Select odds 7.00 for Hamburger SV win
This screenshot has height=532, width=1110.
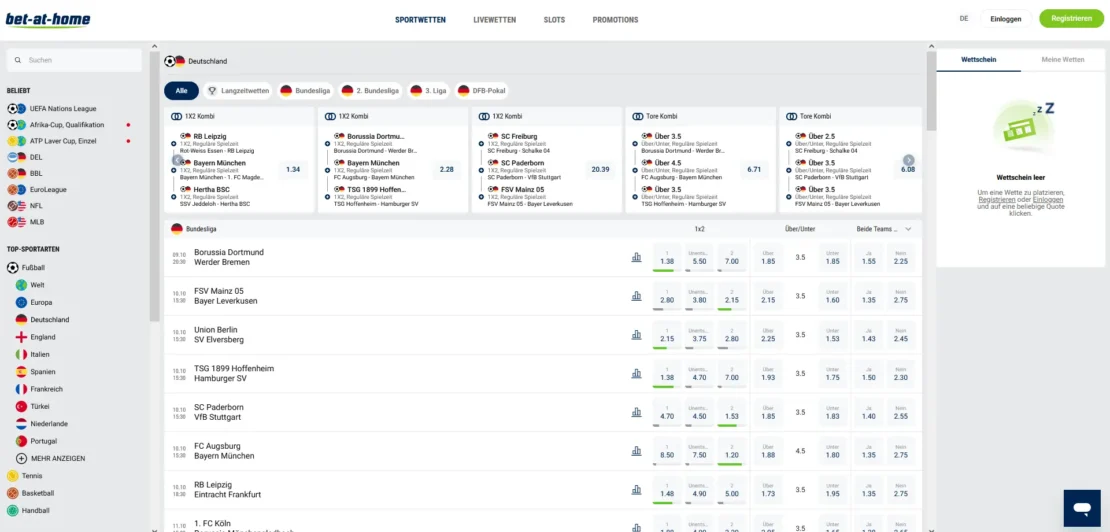pyautogui.click(x=732, y=374)
